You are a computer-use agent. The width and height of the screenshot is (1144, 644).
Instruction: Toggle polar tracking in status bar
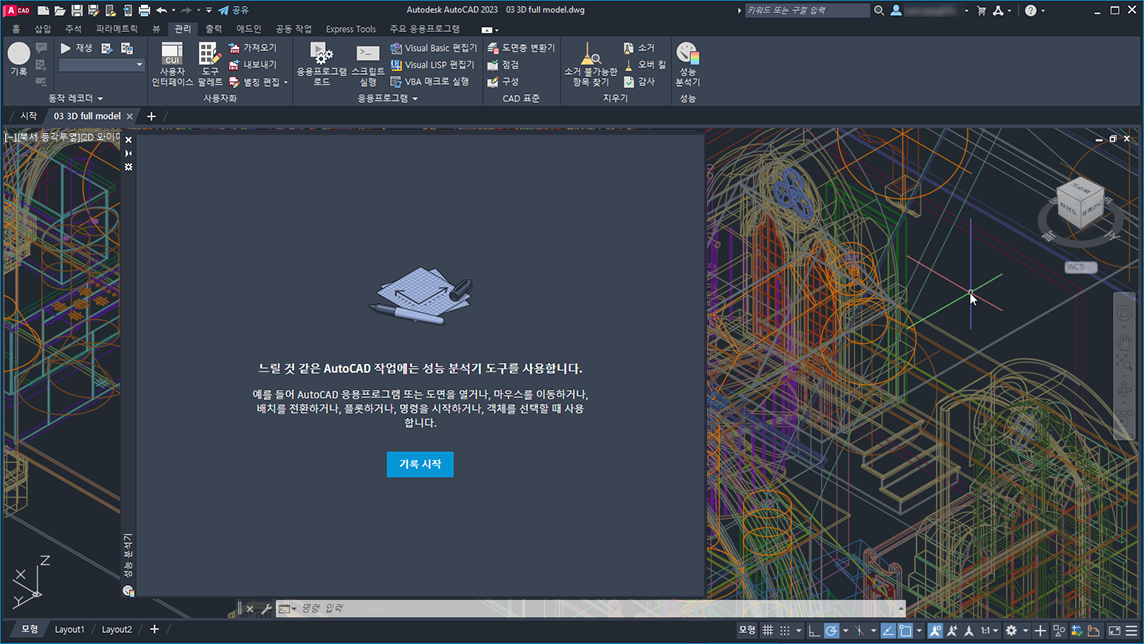(831, 630)
